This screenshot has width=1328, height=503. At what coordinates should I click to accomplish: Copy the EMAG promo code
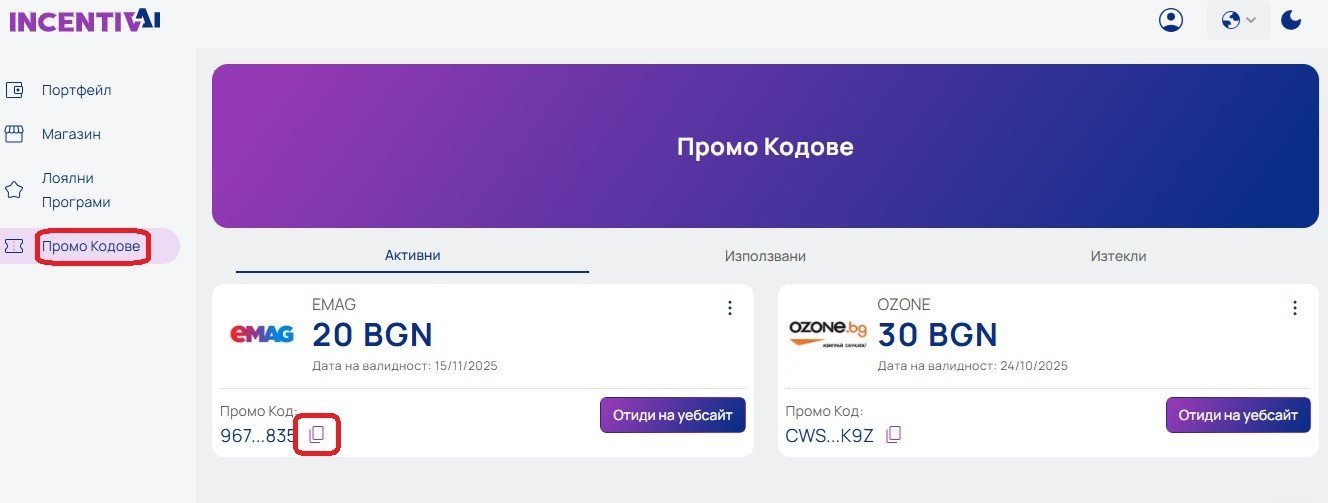(317, 434)
